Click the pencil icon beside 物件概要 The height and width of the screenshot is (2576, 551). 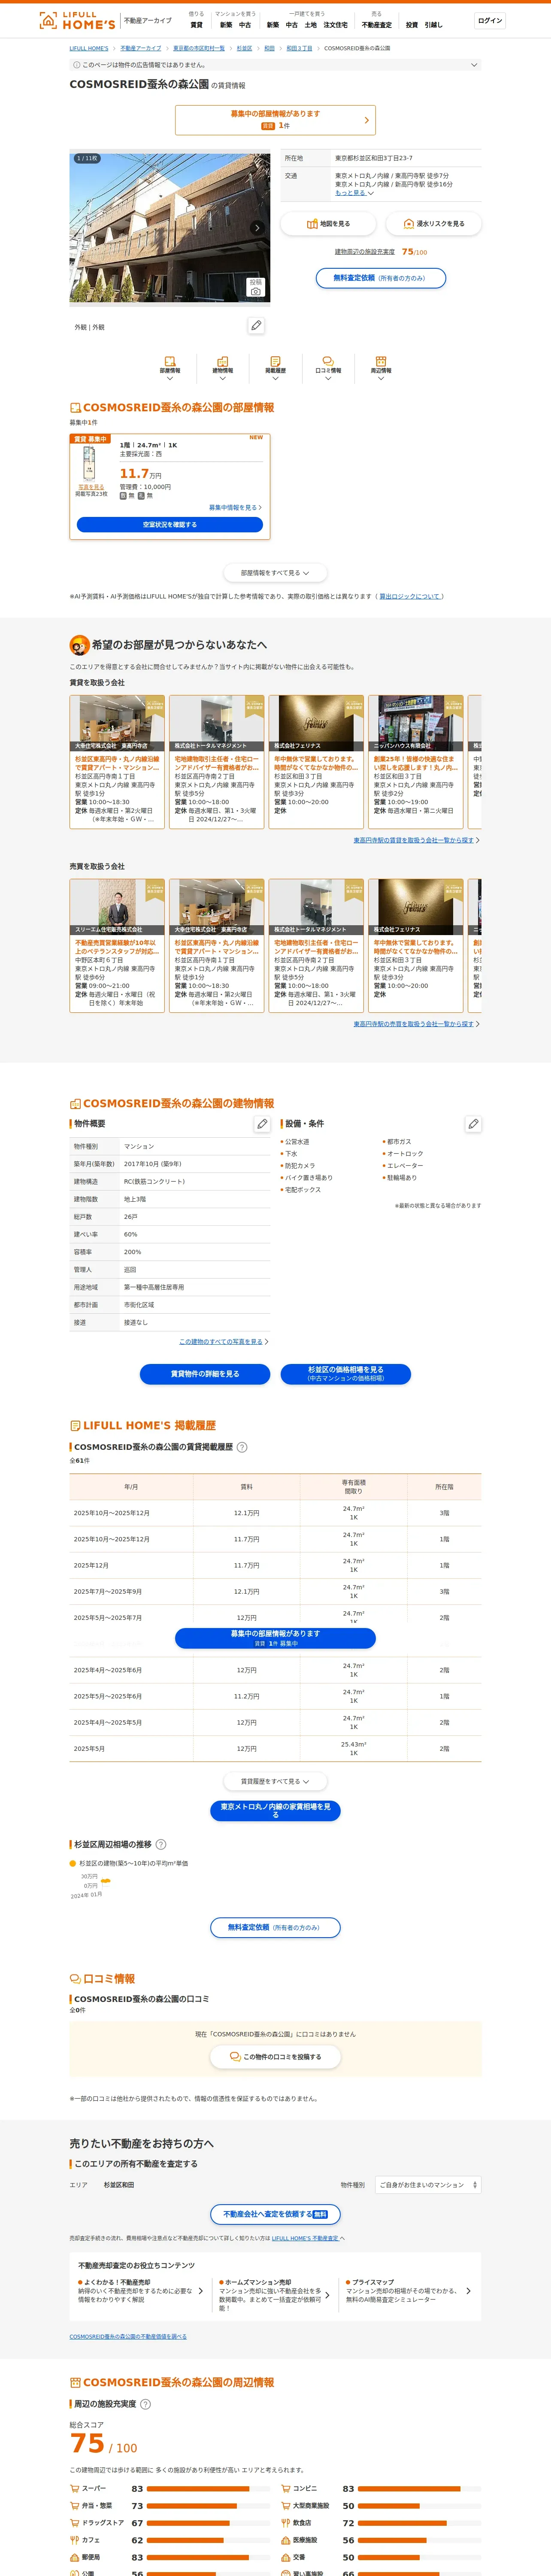[x=262, y=1124]
